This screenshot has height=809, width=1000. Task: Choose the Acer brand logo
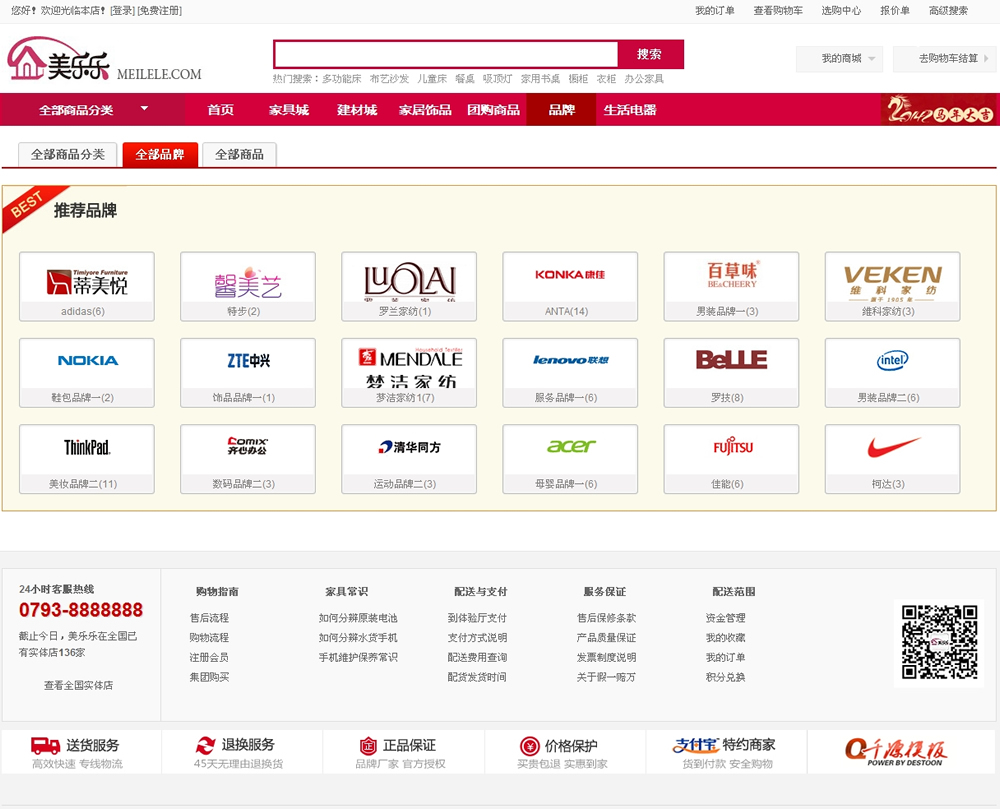pos(570,447)
